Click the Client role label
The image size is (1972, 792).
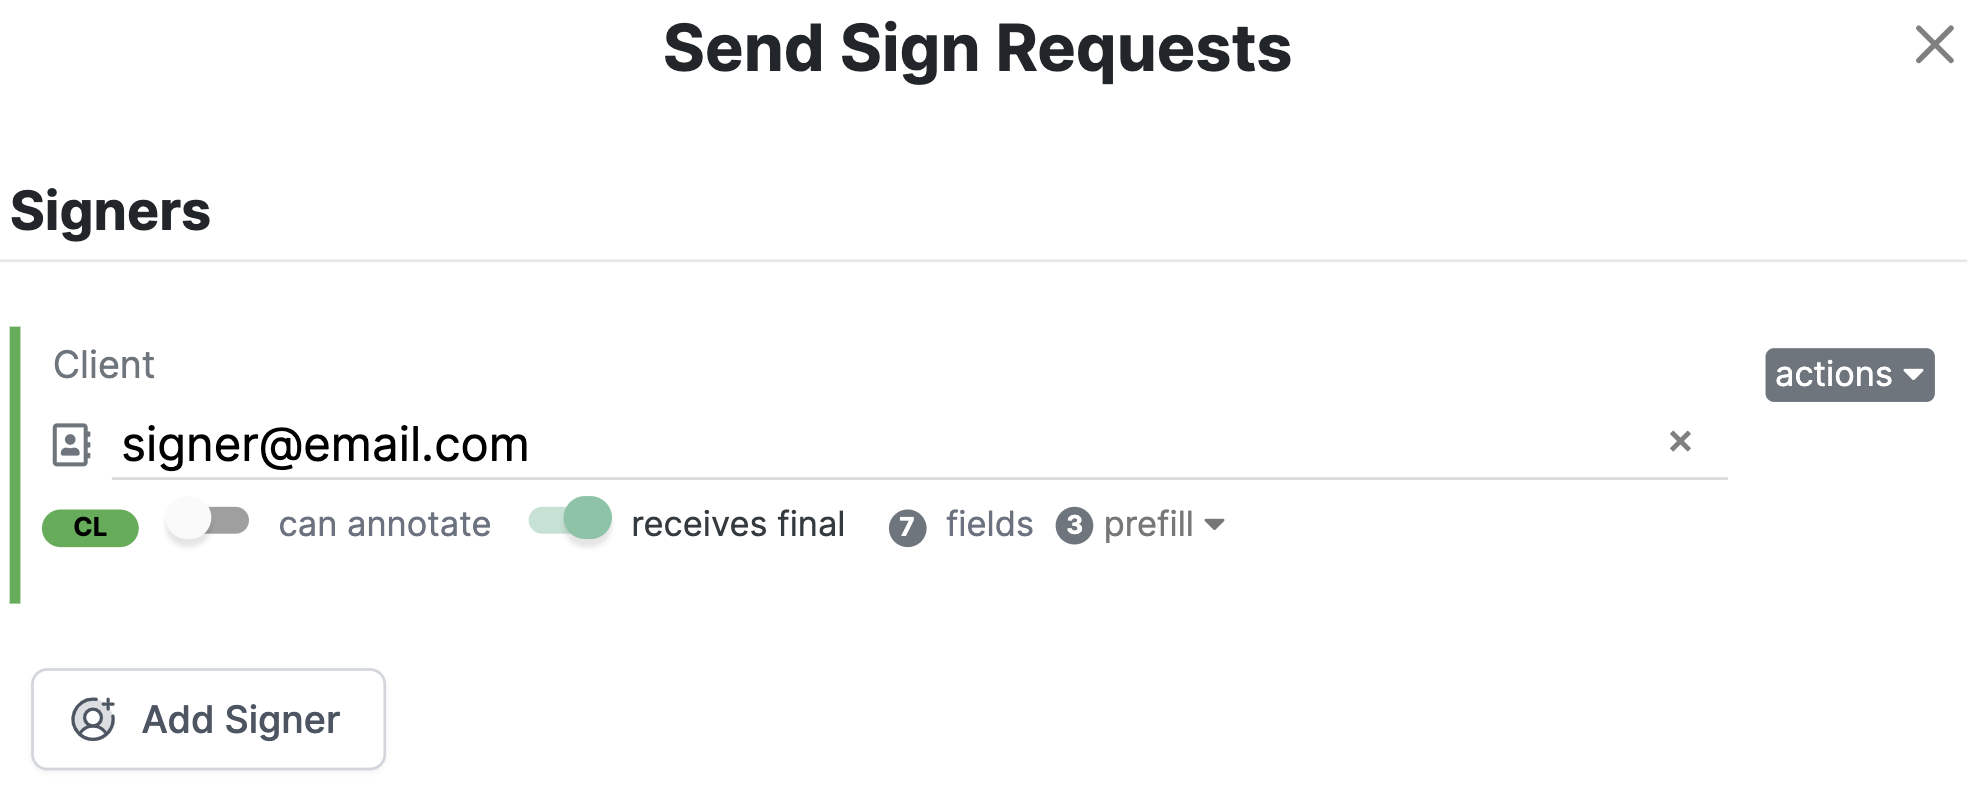104,365
